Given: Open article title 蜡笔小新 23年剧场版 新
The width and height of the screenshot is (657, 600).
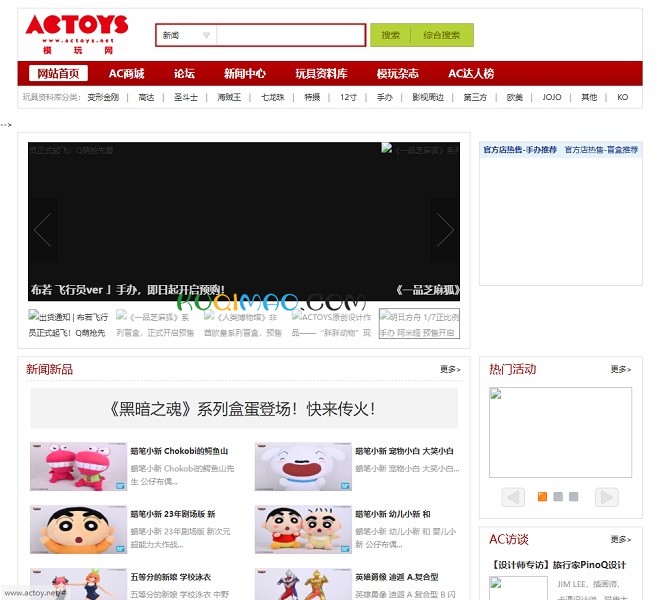Looking at the screenshot, I should [x=173, y=514].
